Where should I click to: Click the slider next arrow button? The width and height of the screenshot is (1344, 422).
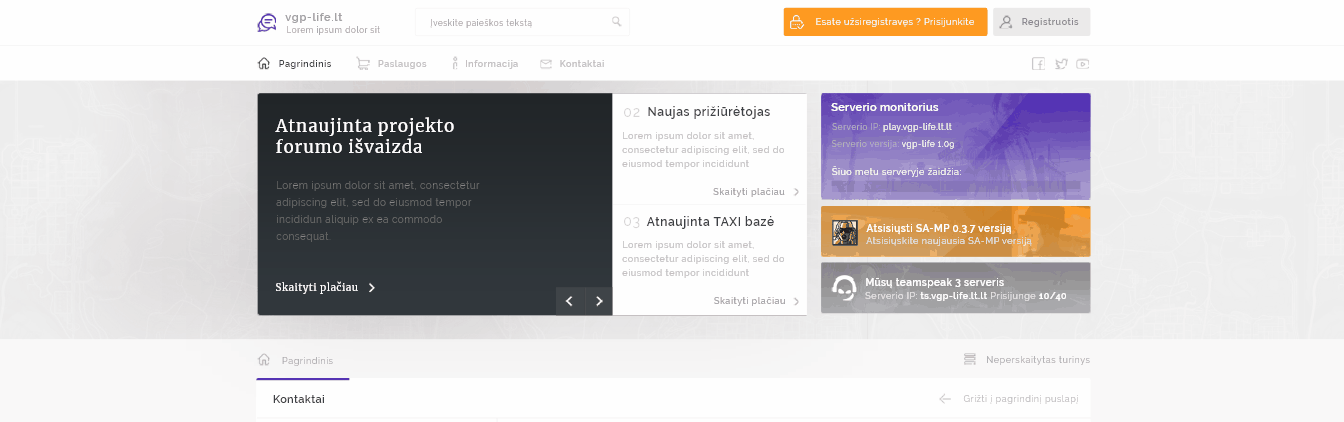click(598, 301)
